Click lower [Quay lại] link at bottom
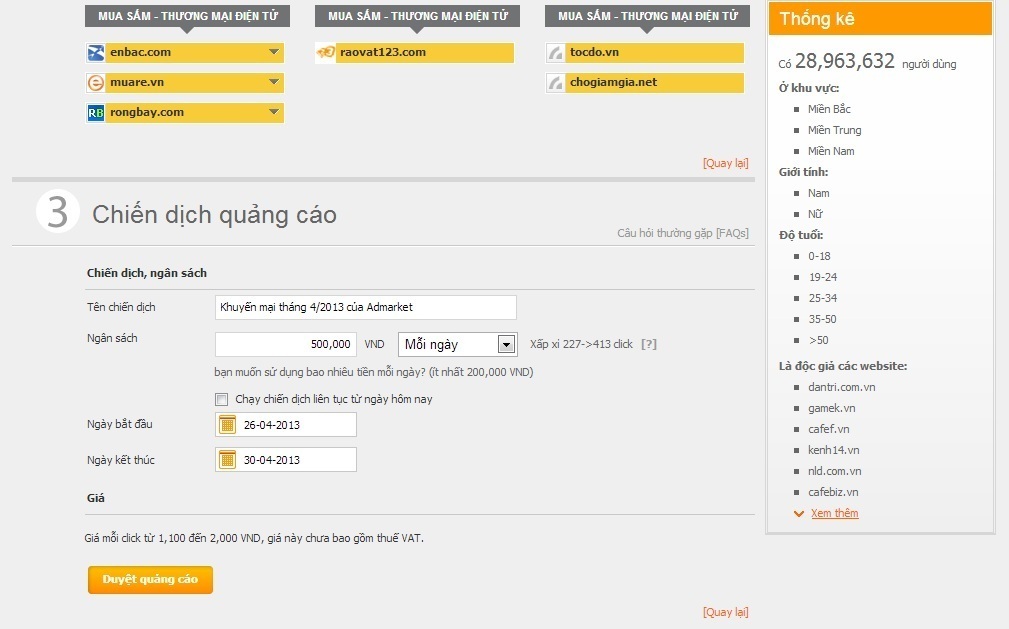This screenshot has height=629, width=1009. [x=725, y=612]
